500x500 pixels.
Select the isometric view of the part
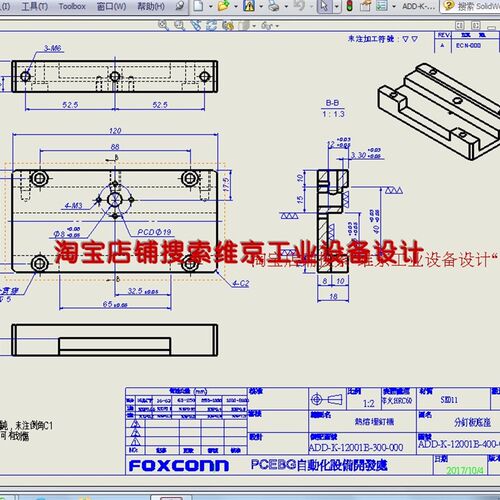pyautogui.click(x=439, y=112)
